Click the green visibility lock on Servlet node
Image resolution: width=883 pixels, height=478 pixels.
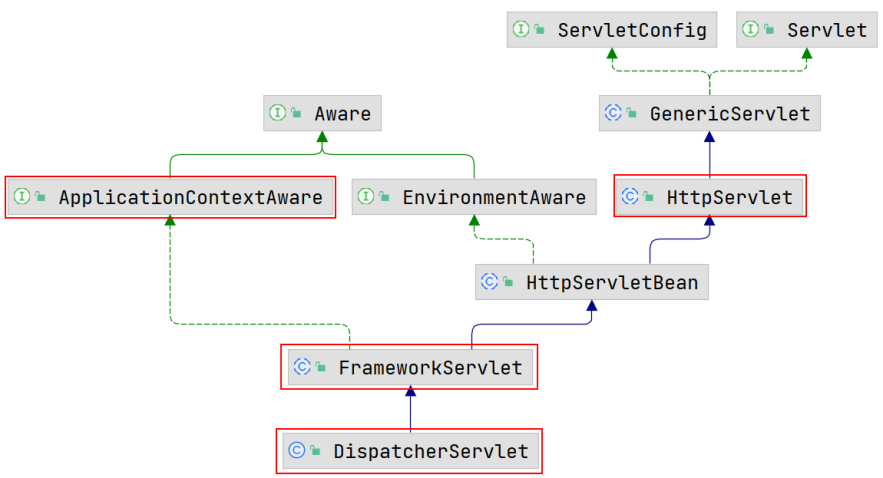point(769,31)
